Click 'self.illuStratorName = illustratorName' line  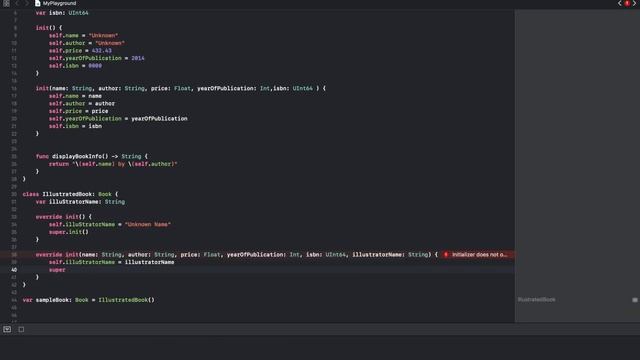pyautogui.click(x=112, y=262)
